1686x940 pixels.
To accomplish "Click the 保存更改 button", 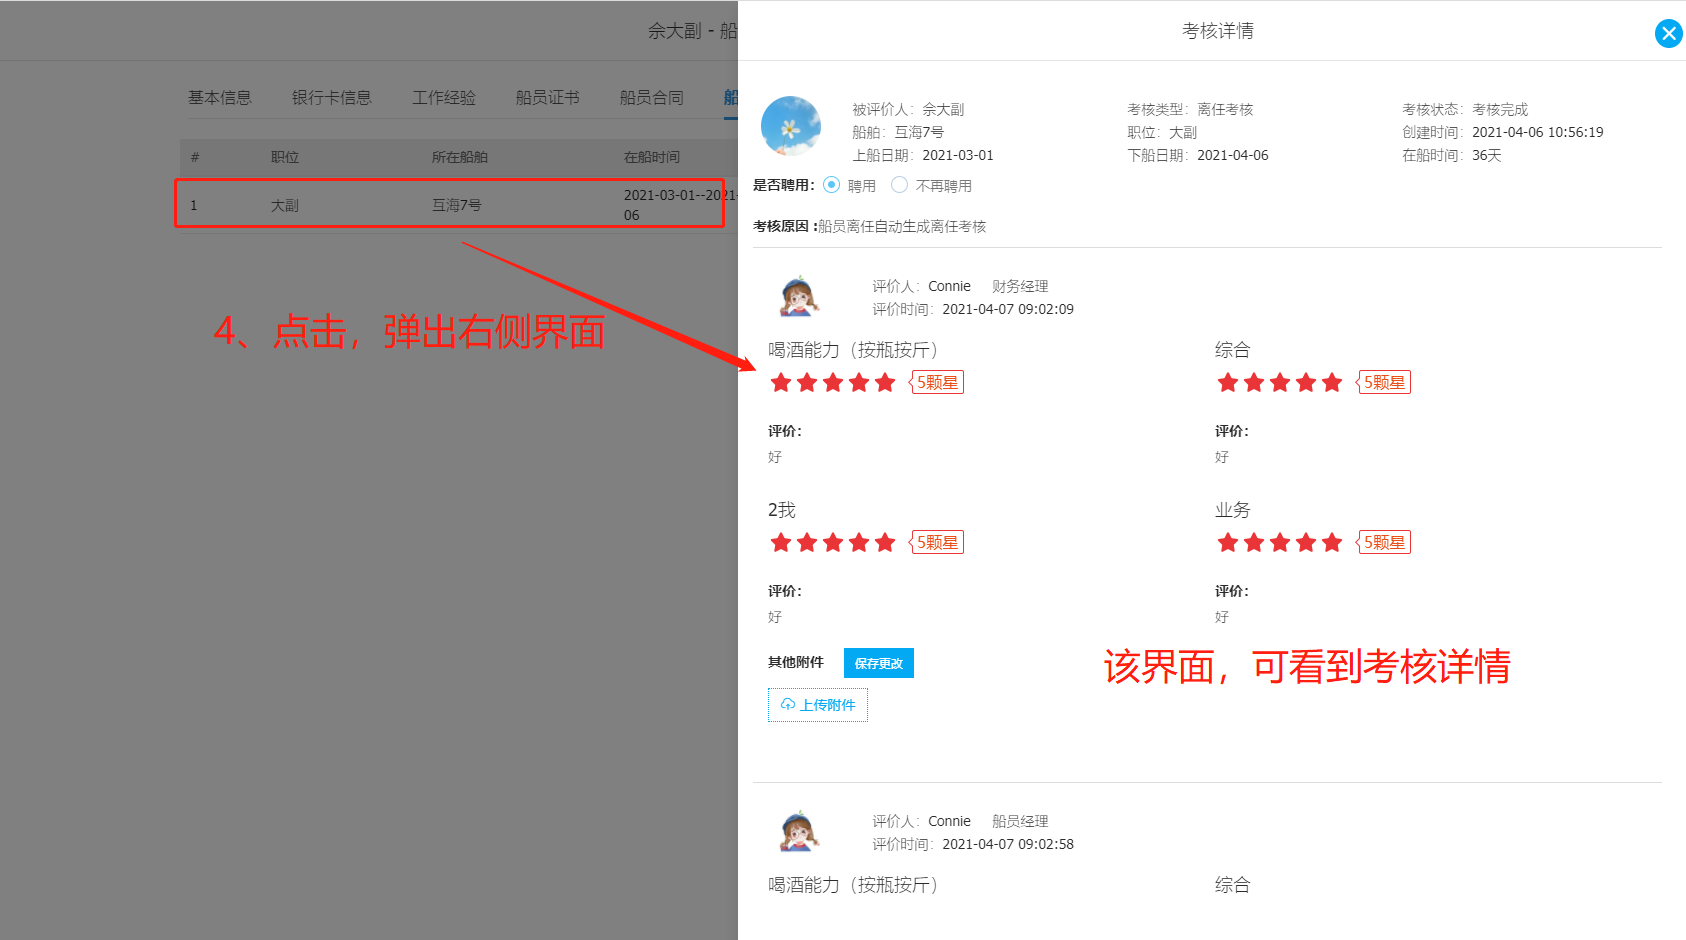I will point(879,663).
